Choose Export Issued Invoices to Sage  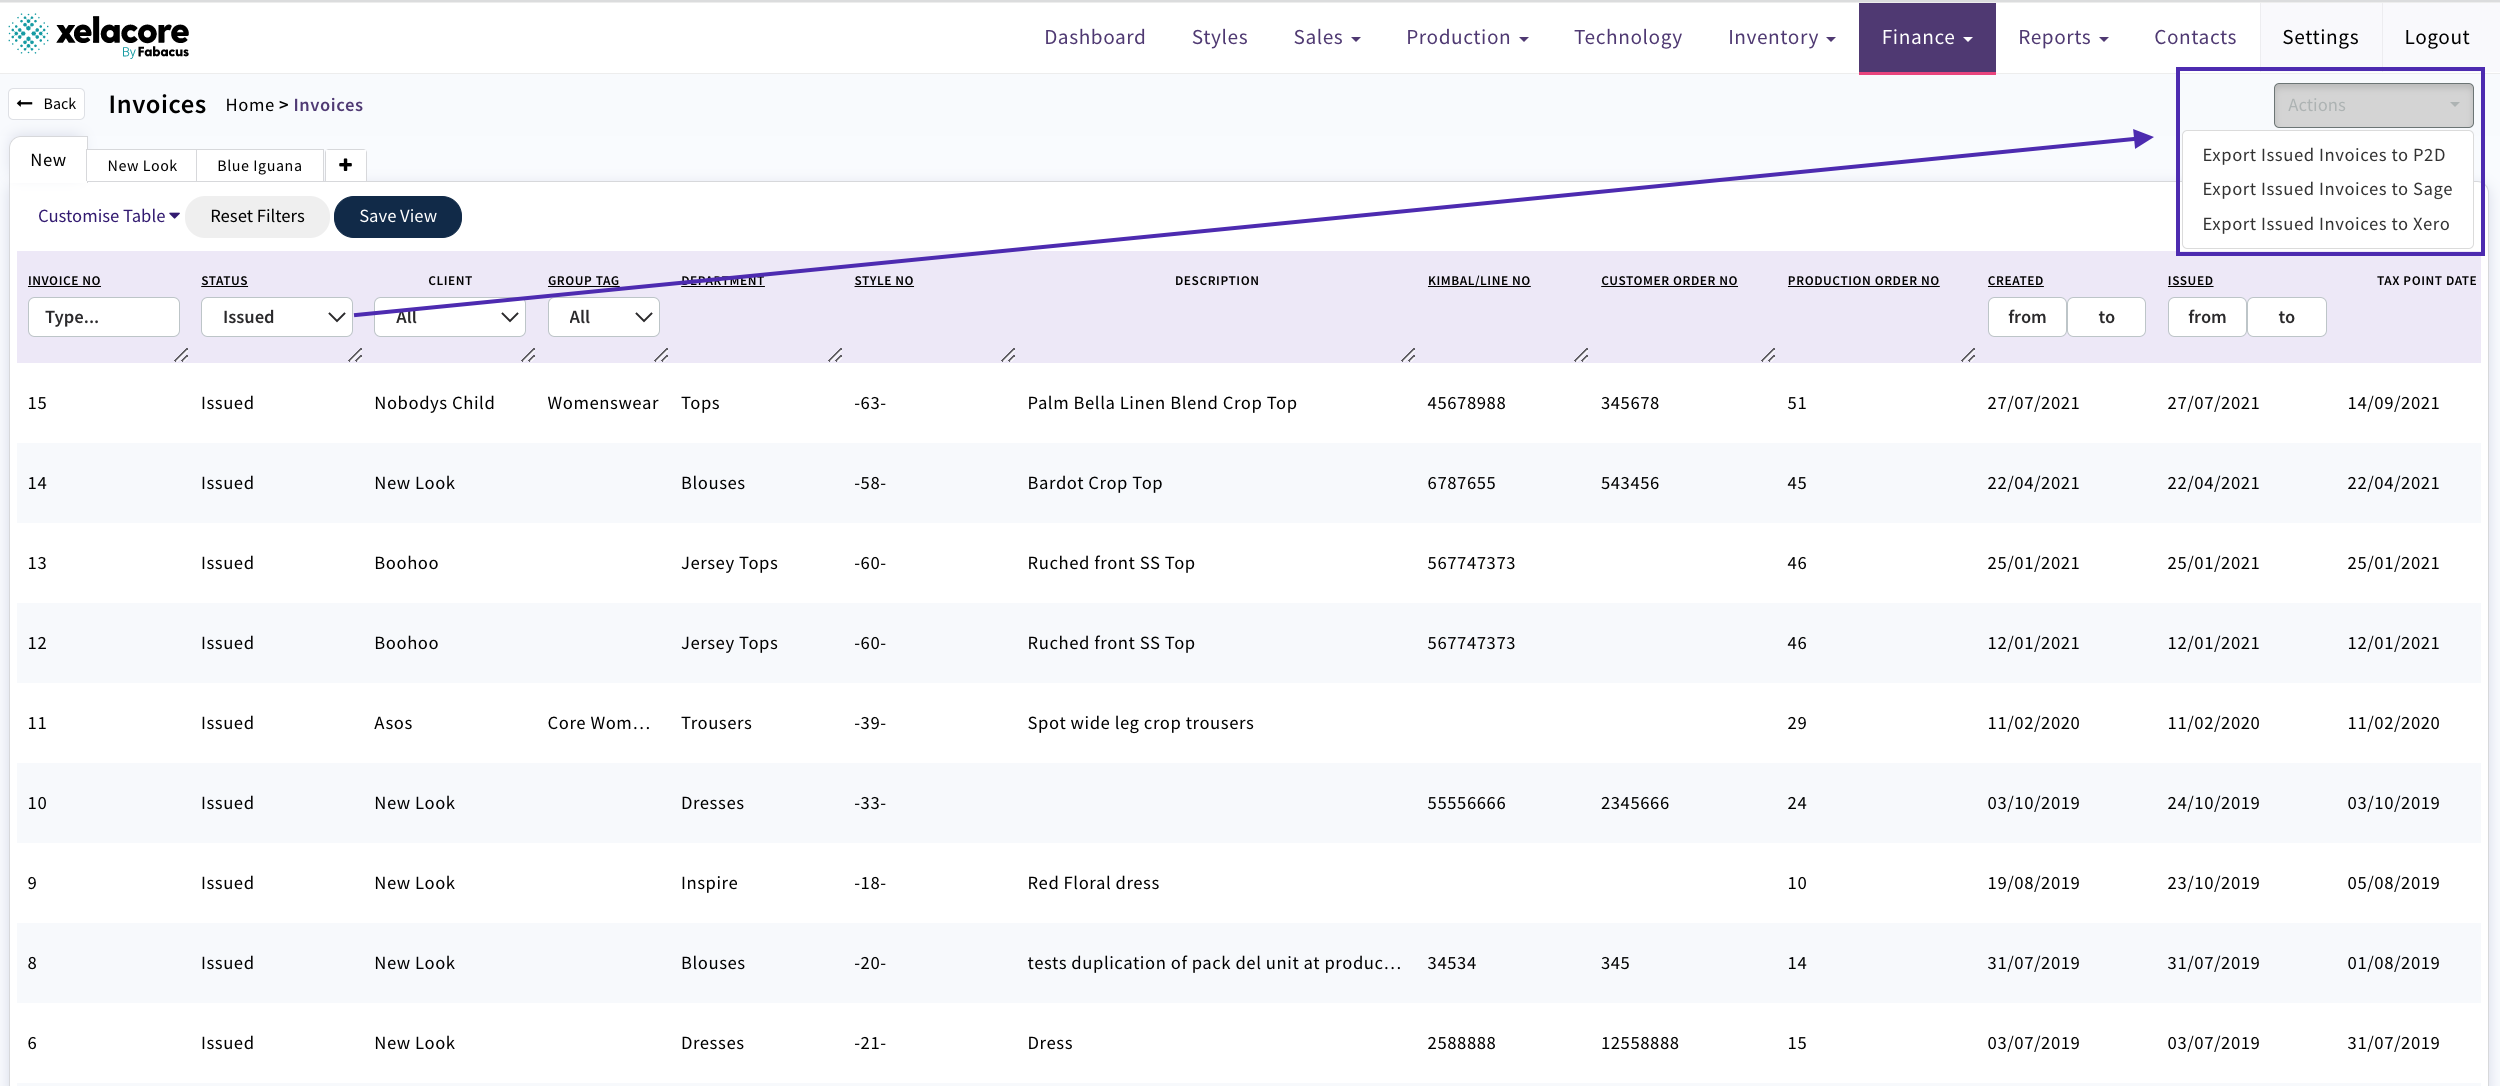(2327, 189)
